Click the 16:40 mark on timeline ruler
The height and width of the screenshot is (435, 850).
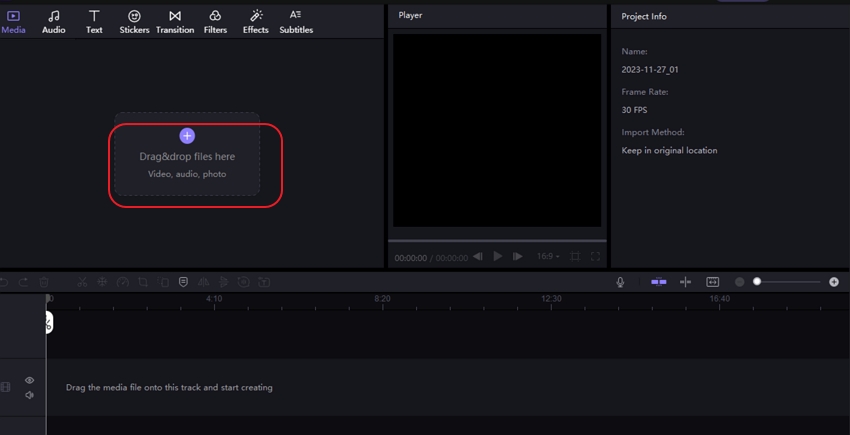720,299
